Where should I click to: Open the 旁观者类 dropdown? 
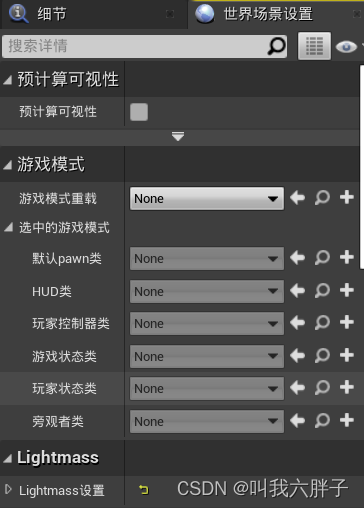click(x=207, y=422)
